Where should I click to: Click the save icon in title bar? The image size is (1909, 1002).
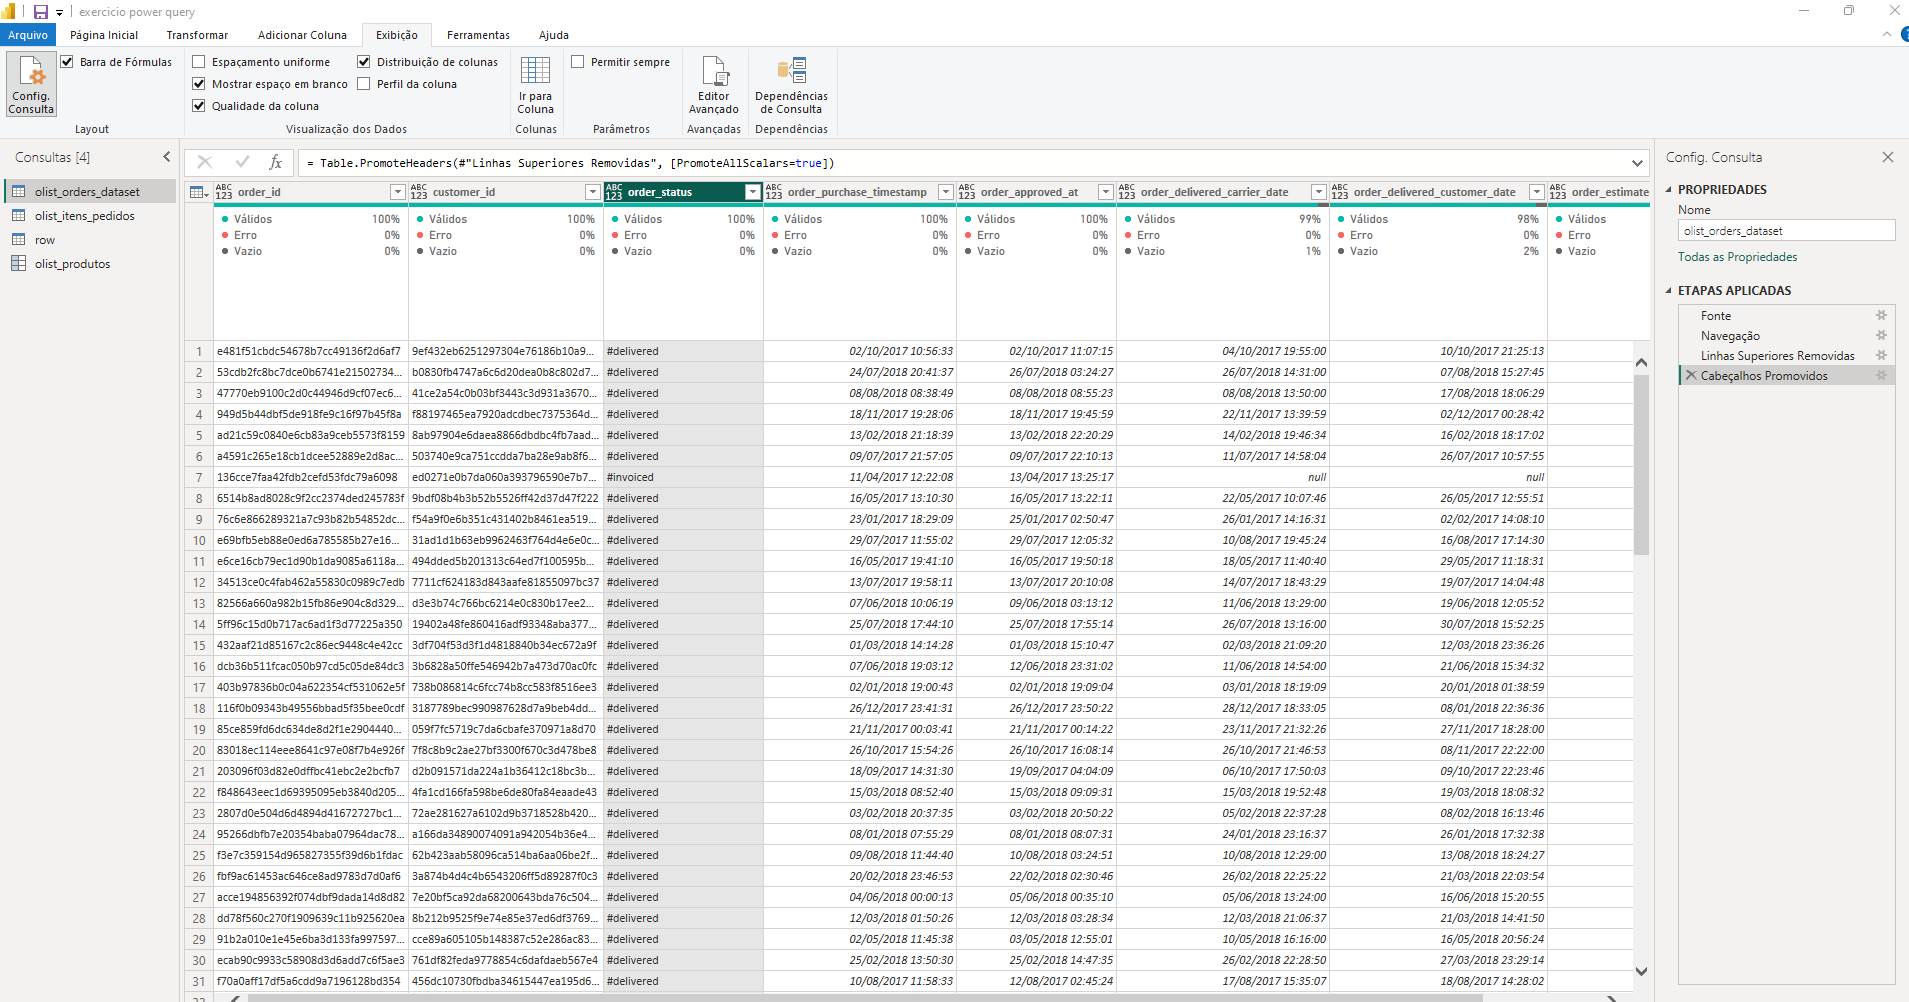41,12
